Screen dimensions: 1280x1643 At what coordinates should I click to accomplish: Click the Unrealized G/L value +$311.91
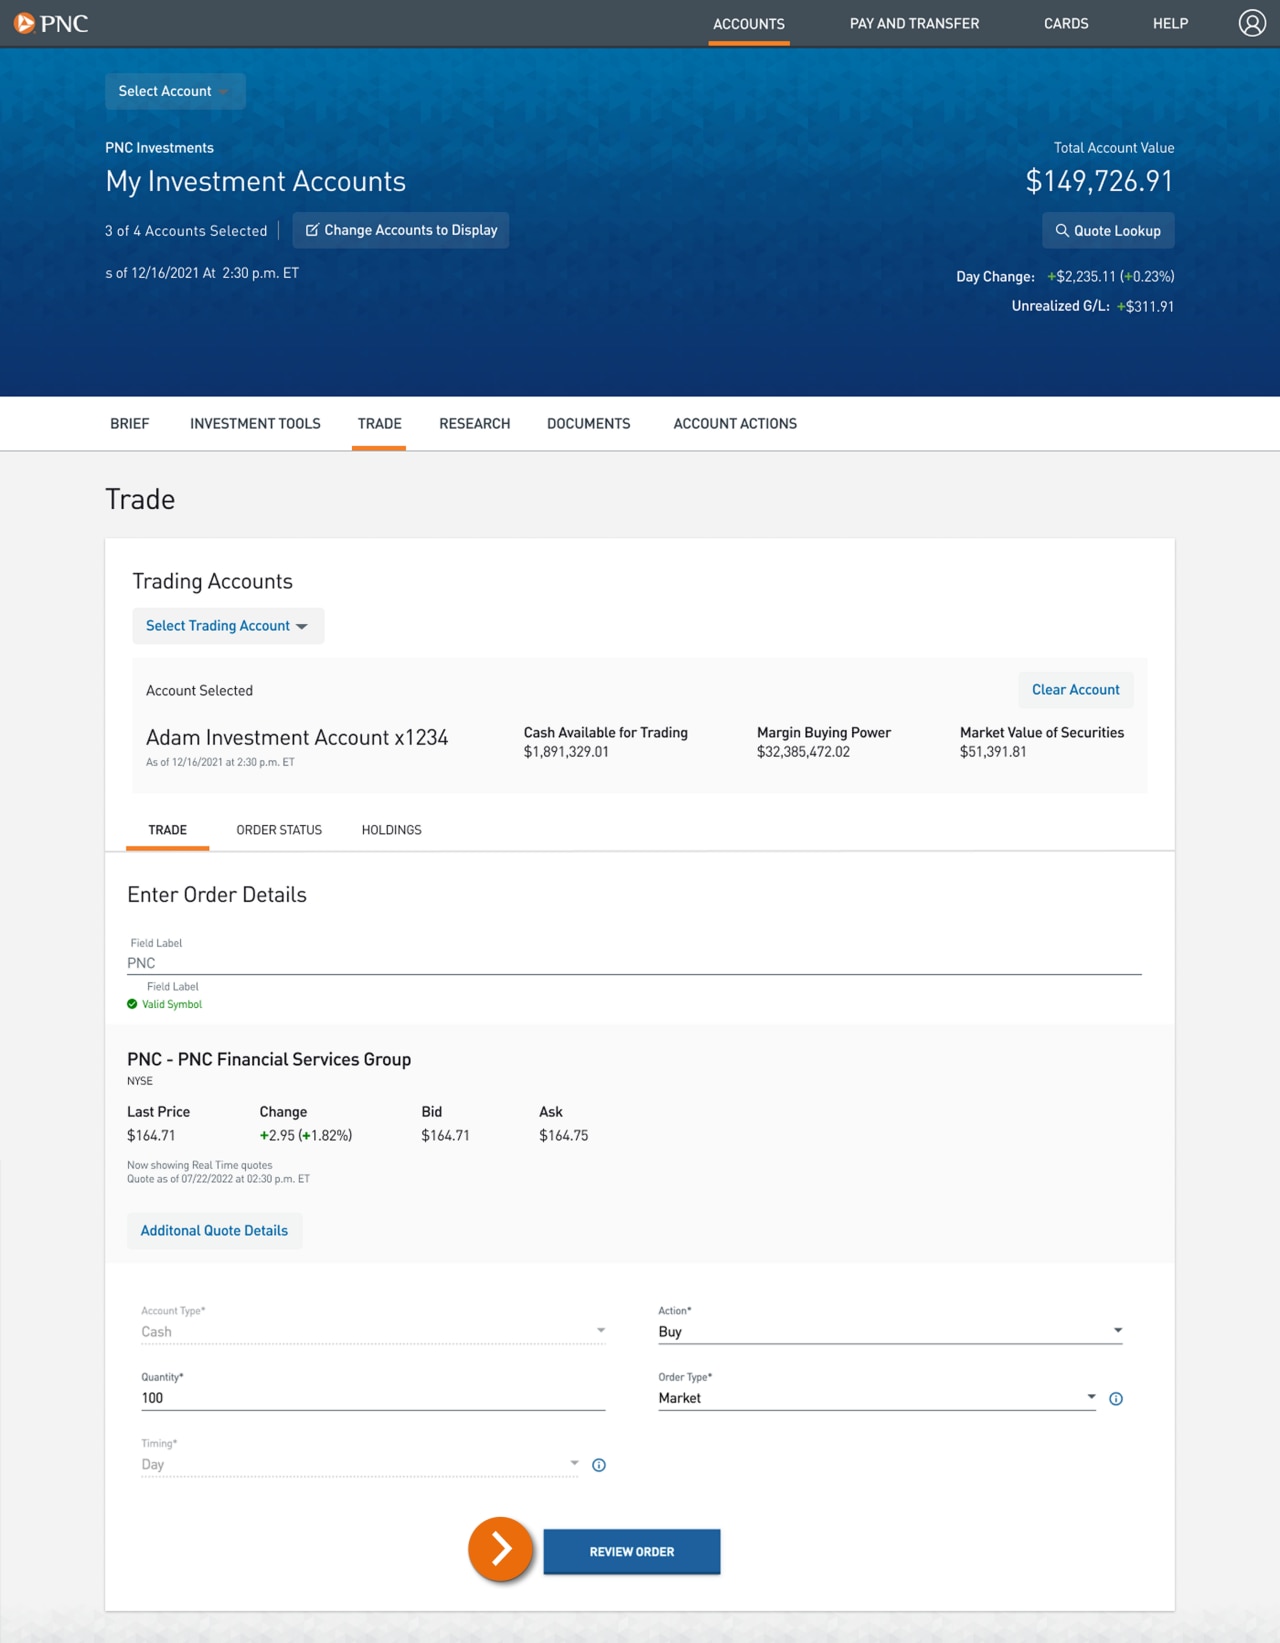1146,307
